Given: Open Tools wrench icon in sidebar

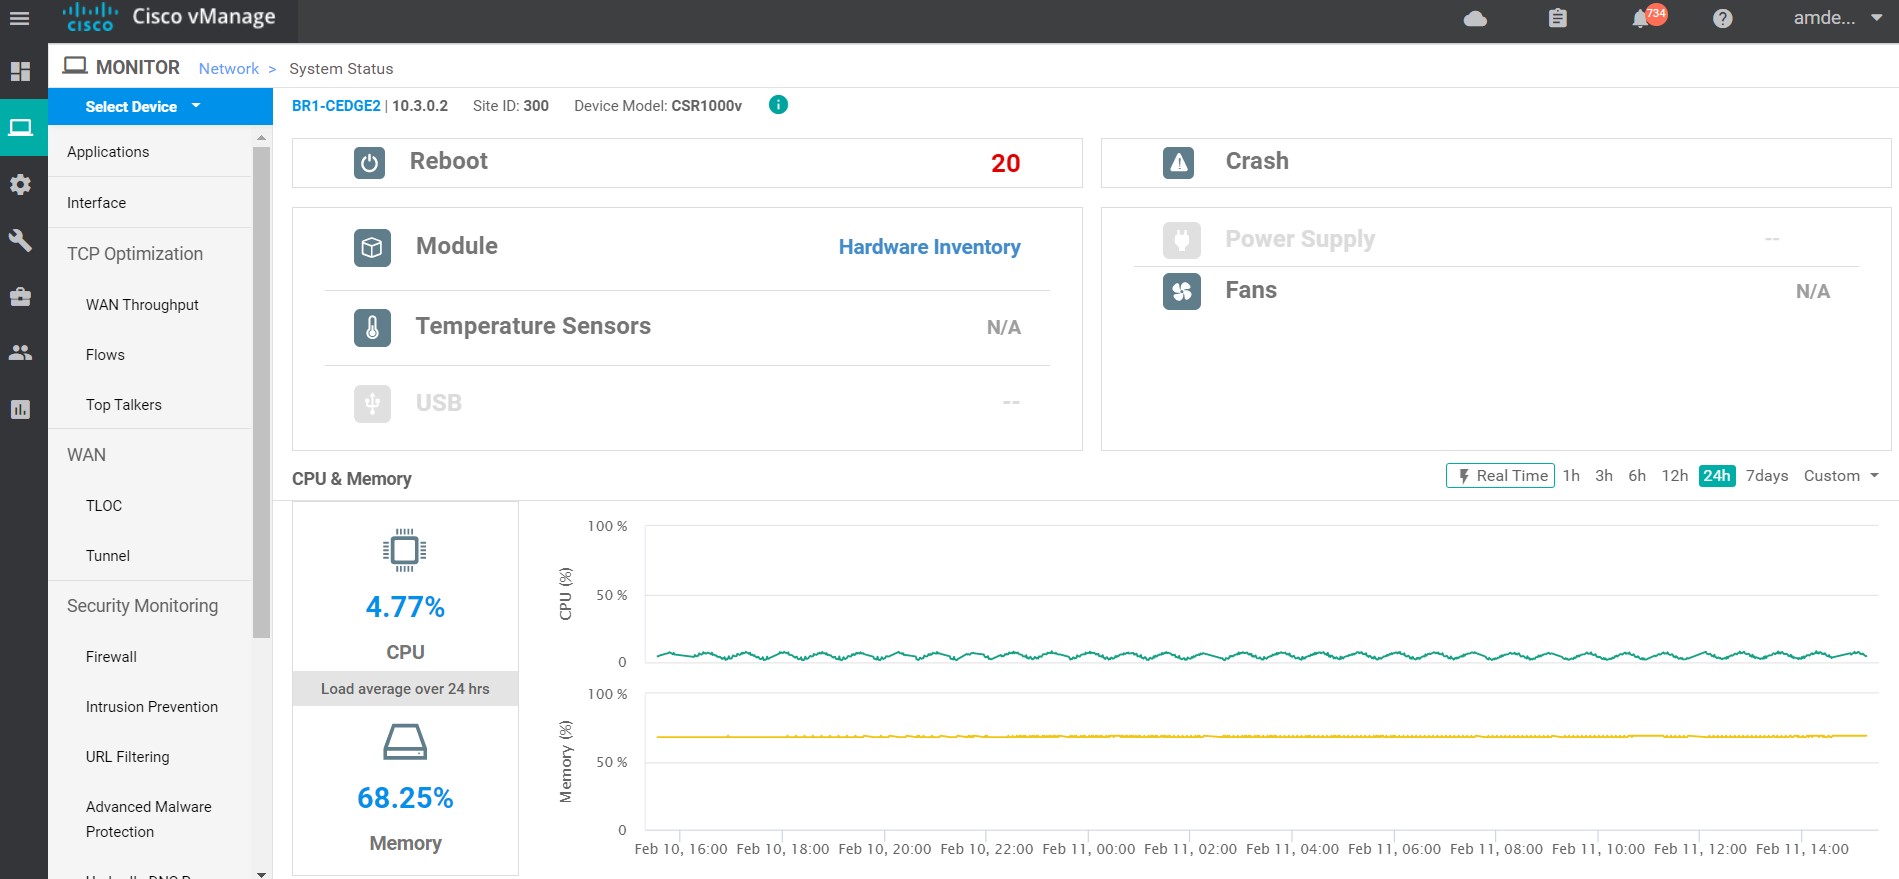Looking at the screenshot, I should point(20,241).
